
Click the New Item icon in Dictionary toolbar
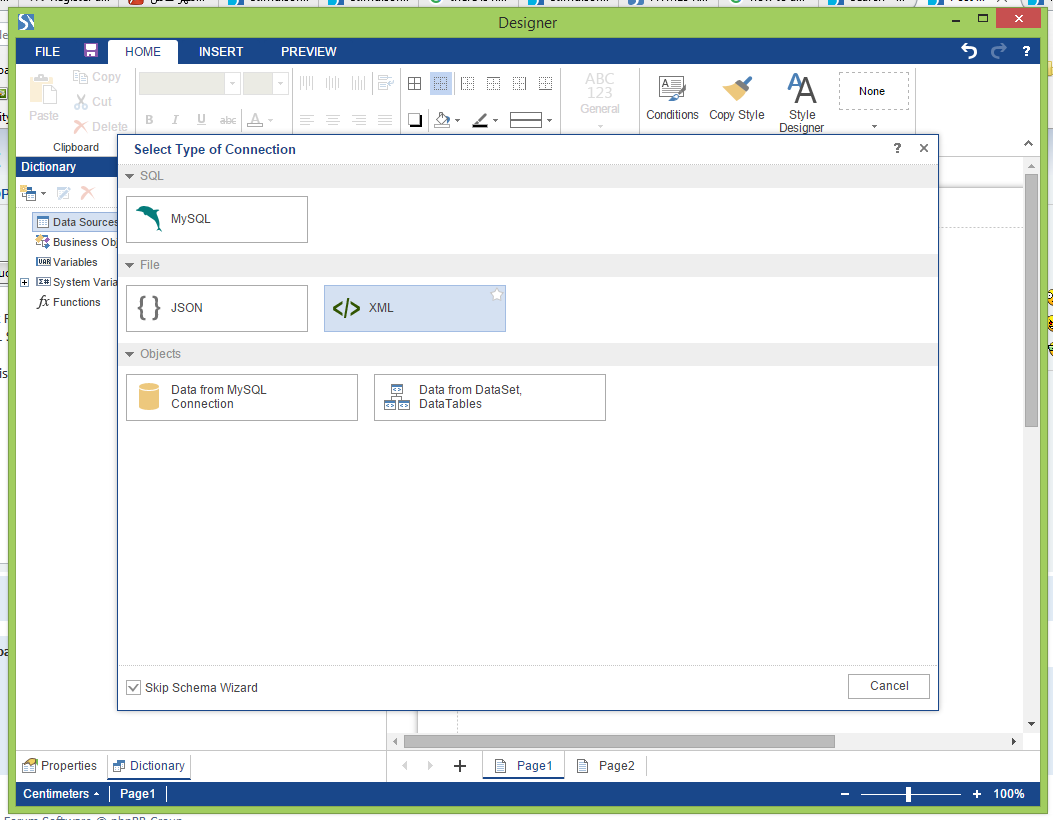[28, 193]
